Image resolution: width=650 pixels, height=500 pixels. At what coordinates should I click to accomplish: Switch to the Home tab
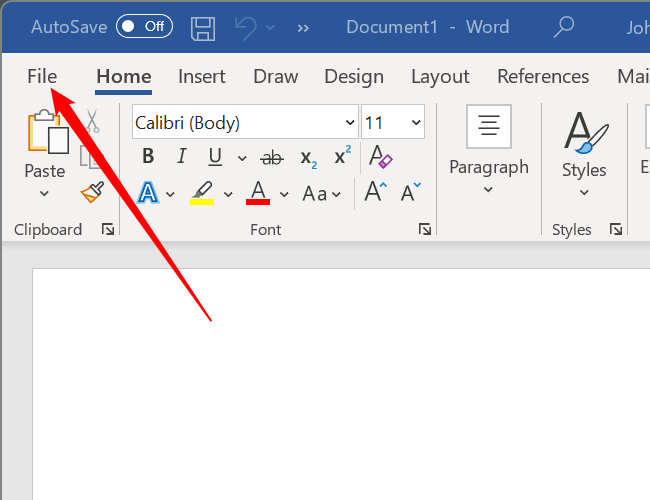[124, 77]
